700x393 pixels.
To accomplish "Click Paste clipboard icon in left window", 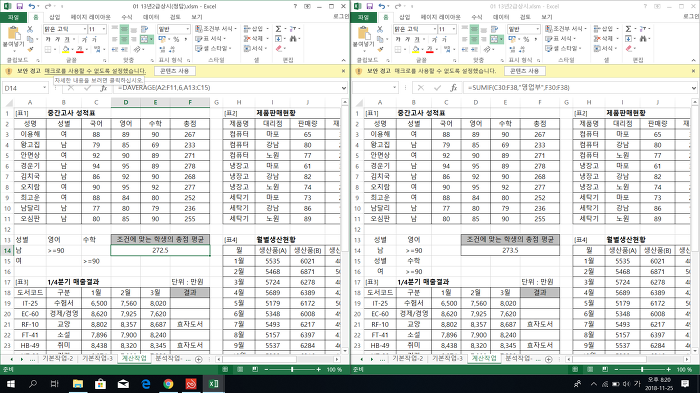I will click(x=13, y=33).
